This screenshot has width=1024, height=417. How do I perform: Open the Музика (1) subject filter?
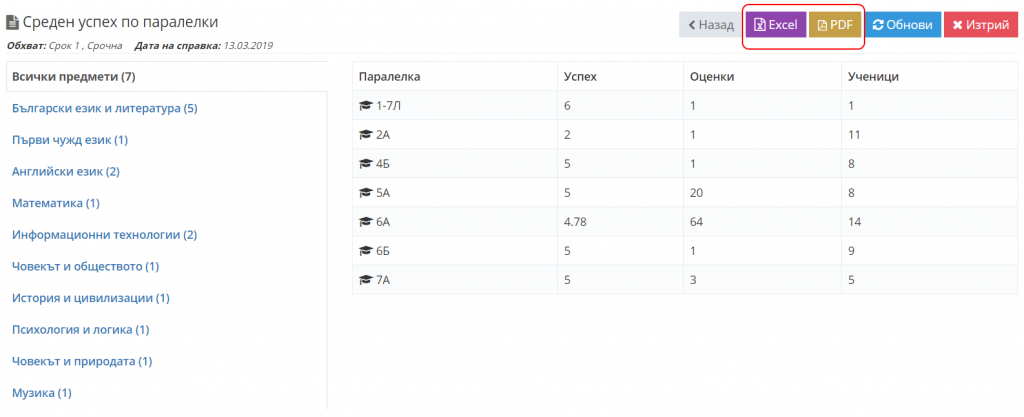point(41,393)
